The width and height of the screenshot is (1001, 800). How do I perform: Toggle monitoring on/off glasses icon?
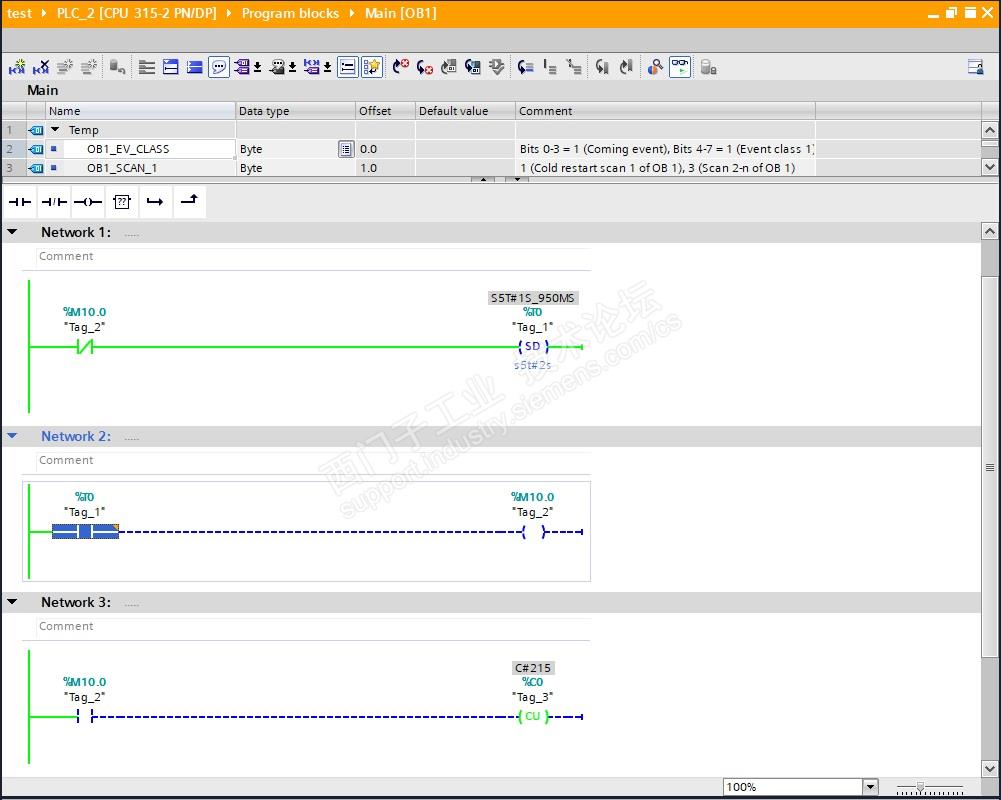(x=679, y=67)
